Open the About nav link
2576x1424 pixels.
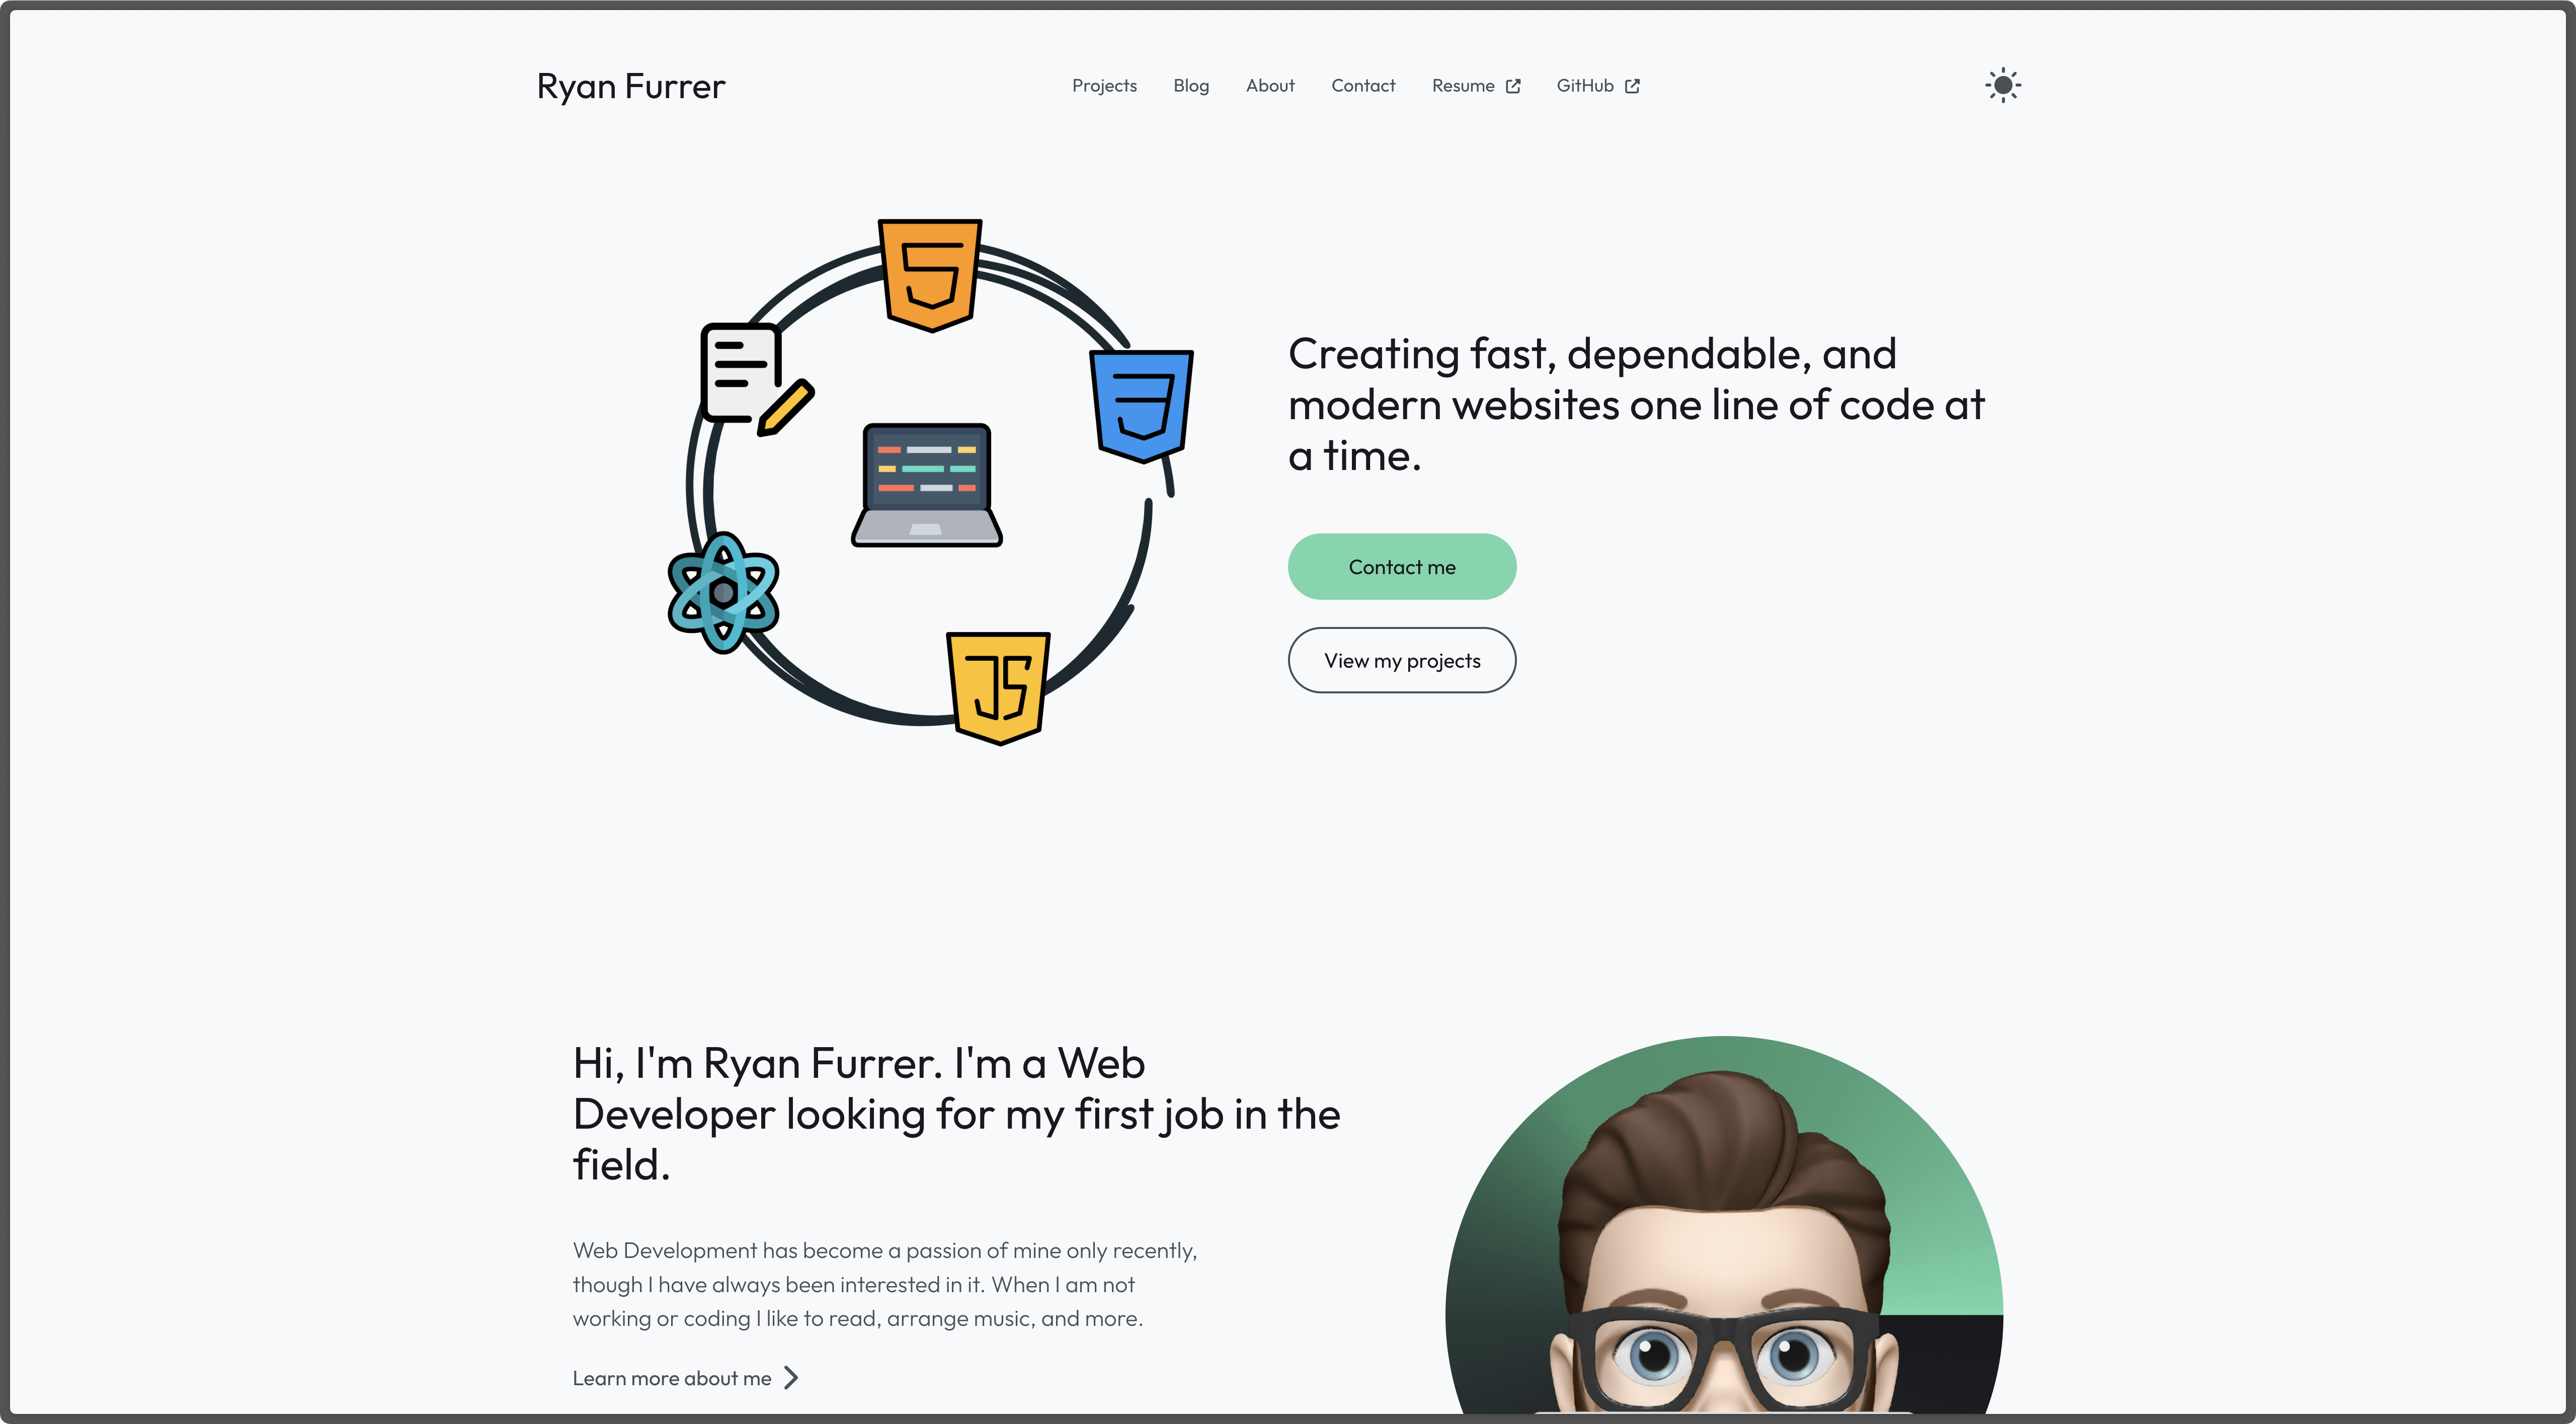pyautogui.click(x=1270, y=86)
